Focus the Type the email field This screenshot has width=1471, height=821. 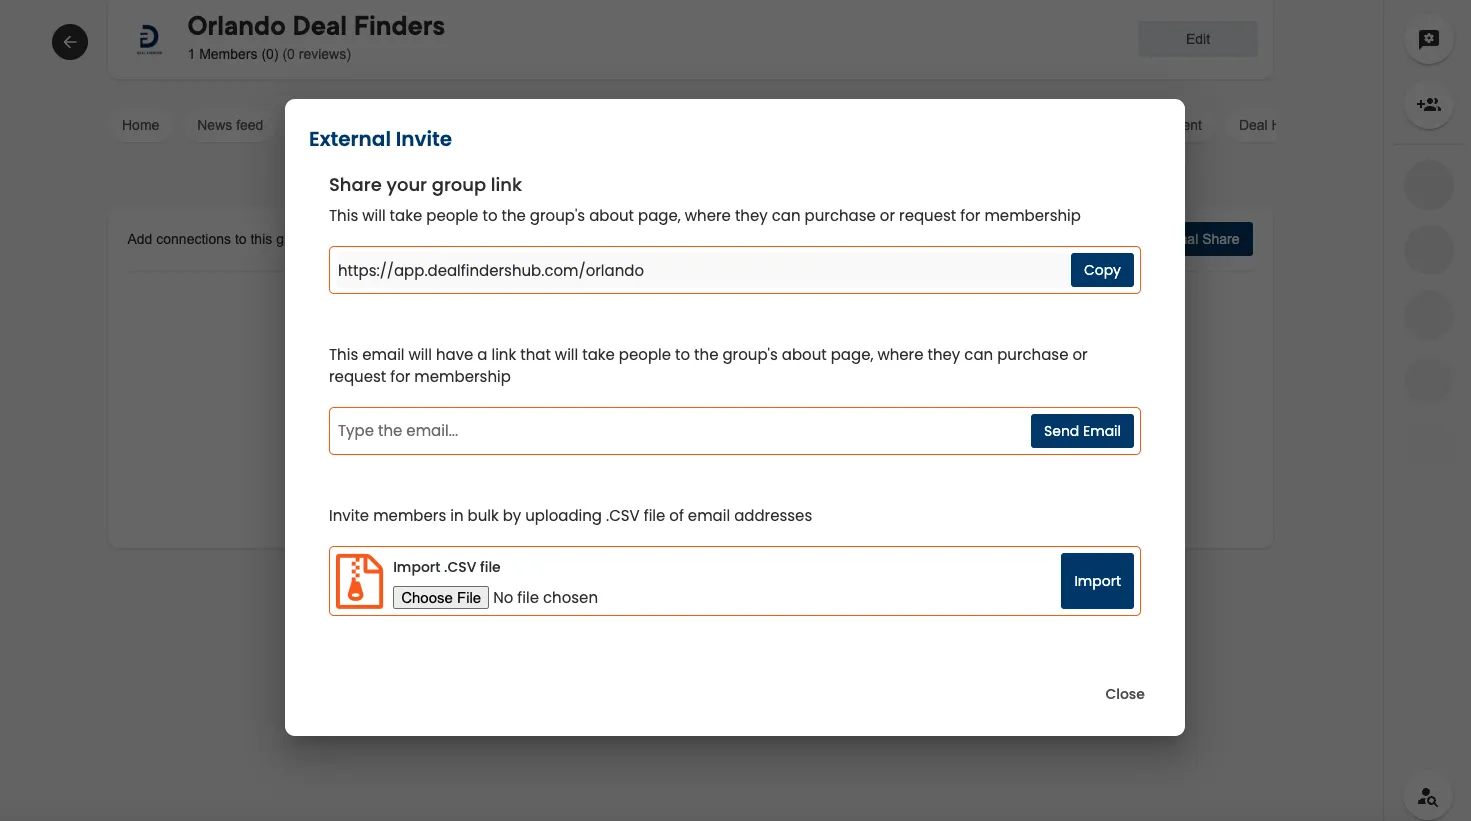[680, 431]
